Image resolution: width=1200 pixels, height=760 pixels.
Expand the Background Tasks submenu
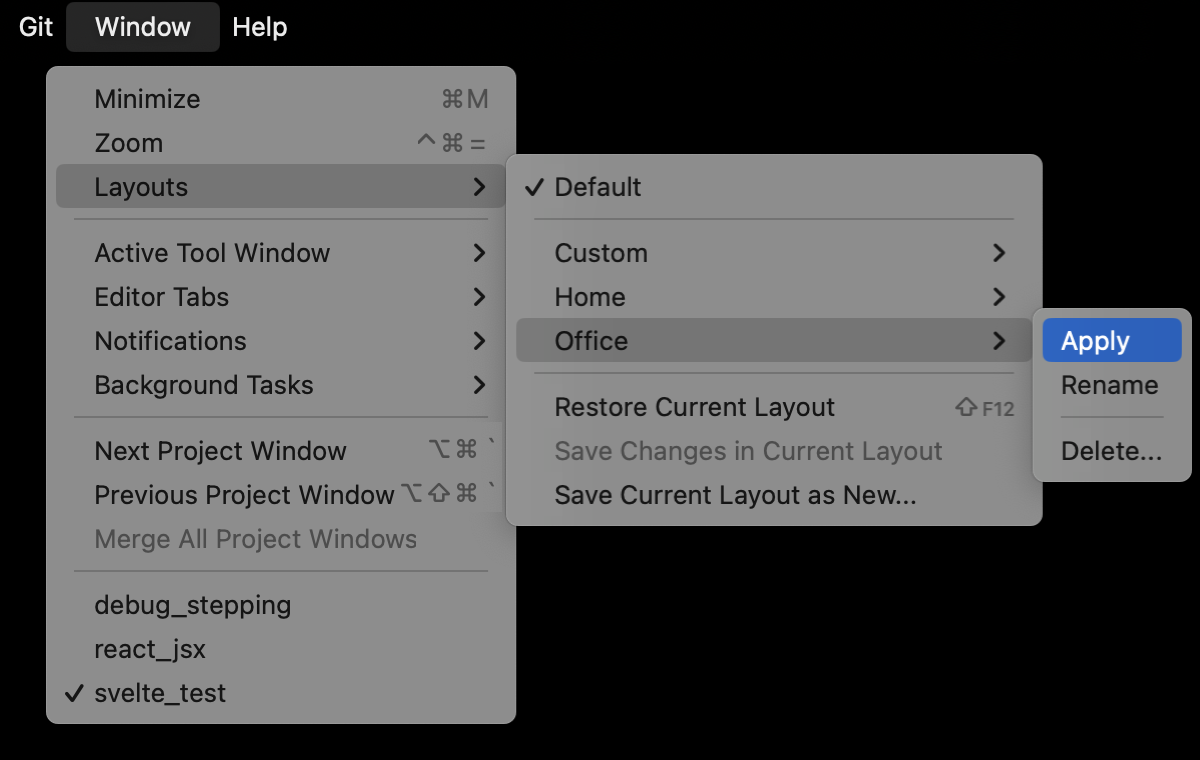coord(204,385)
